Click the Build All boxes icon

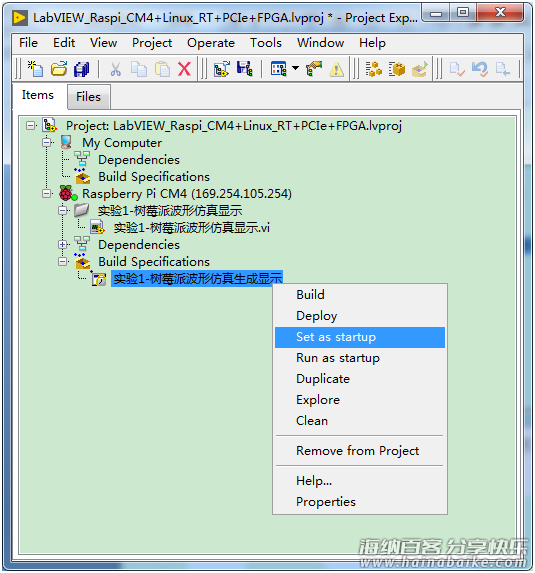point(374,69)
